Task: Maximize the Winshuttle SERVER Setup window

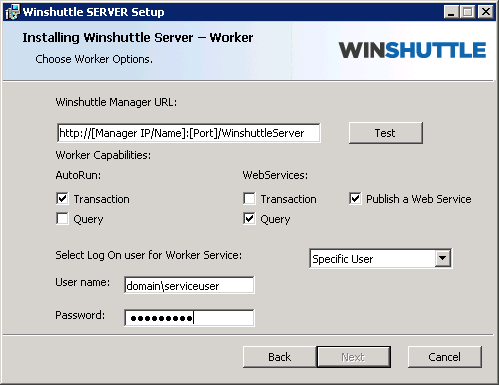Action: 467,12
